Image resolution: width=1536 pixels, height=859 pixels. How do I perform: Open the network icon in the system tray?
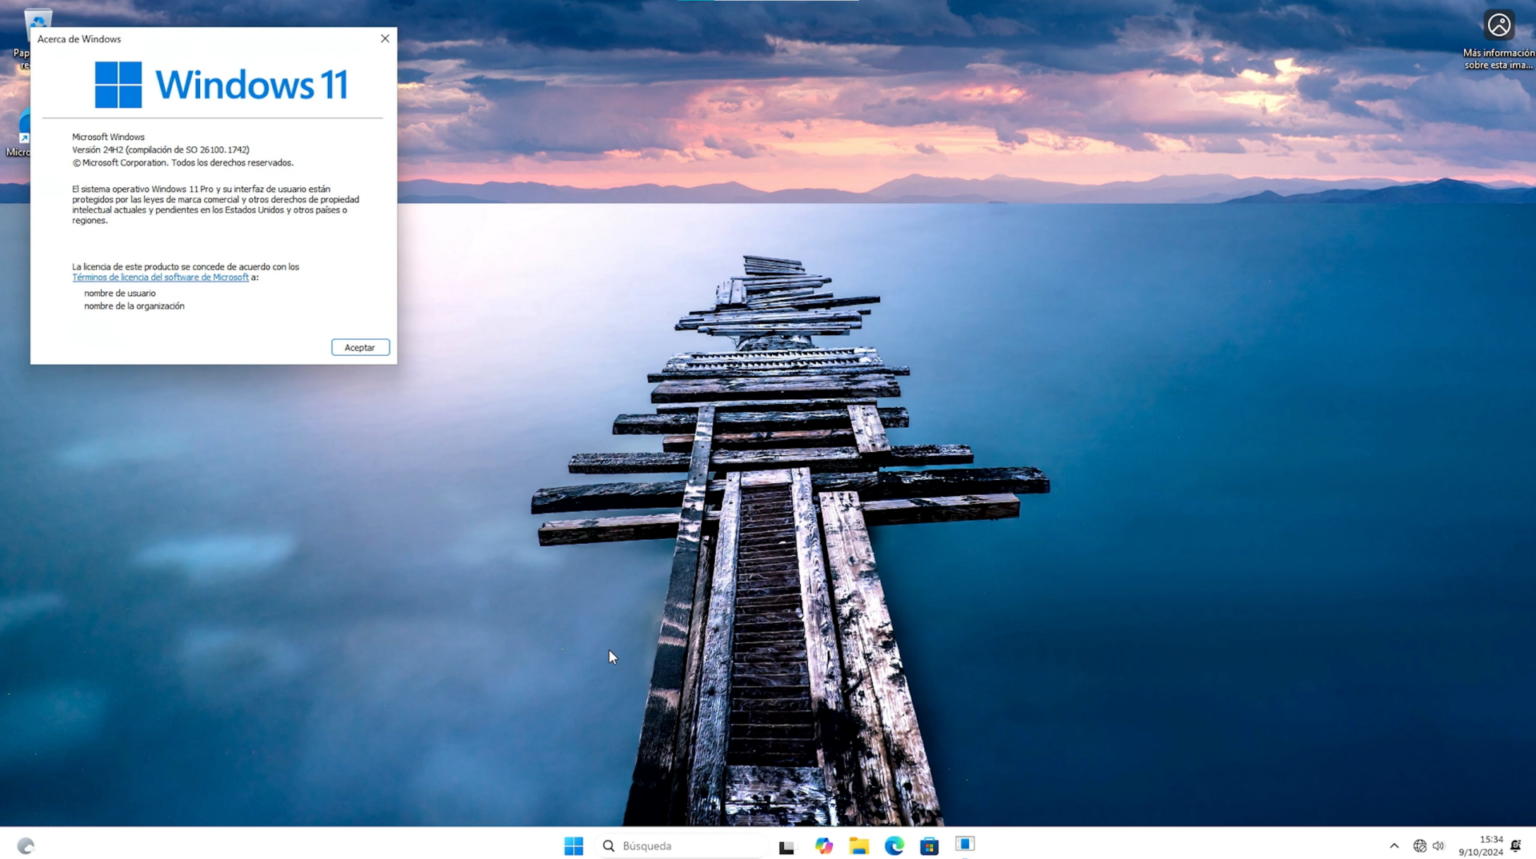tap(1419, 845)
